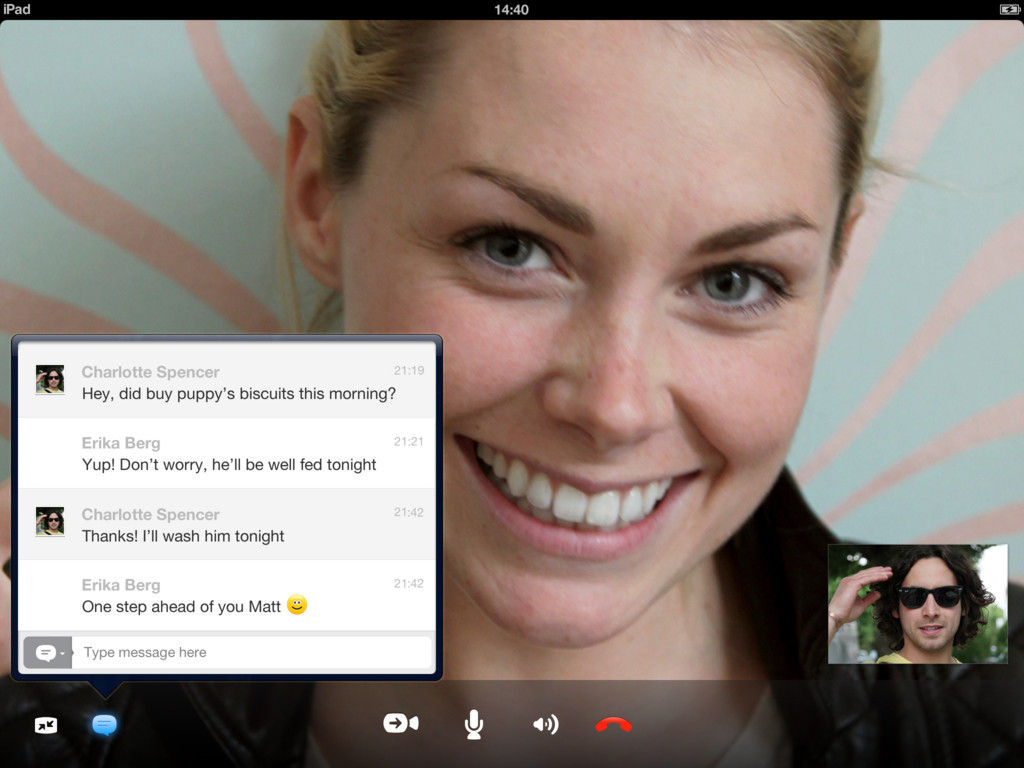Screen dimensions: 1024x768
Task: Tap the iPad label in the status bar
Action: click(x=16, y=9)
